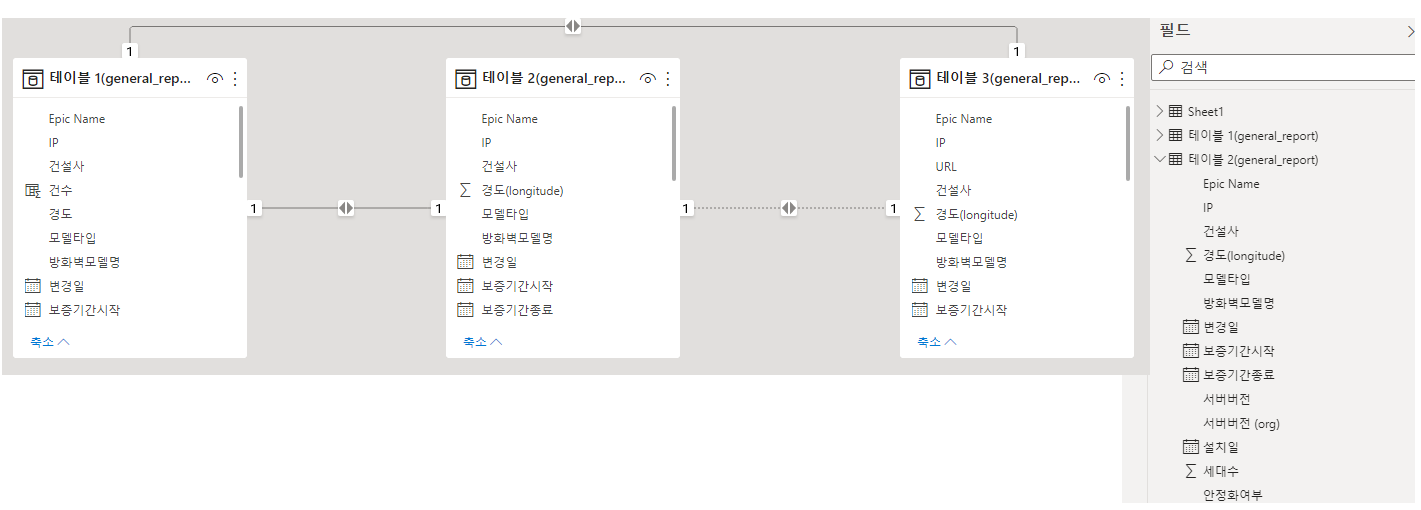The width and height of the screenshot is (1421, 510).
Task: Select the top relationship arrow linking 테이블 1 and 3
Action: click(572, 26)
